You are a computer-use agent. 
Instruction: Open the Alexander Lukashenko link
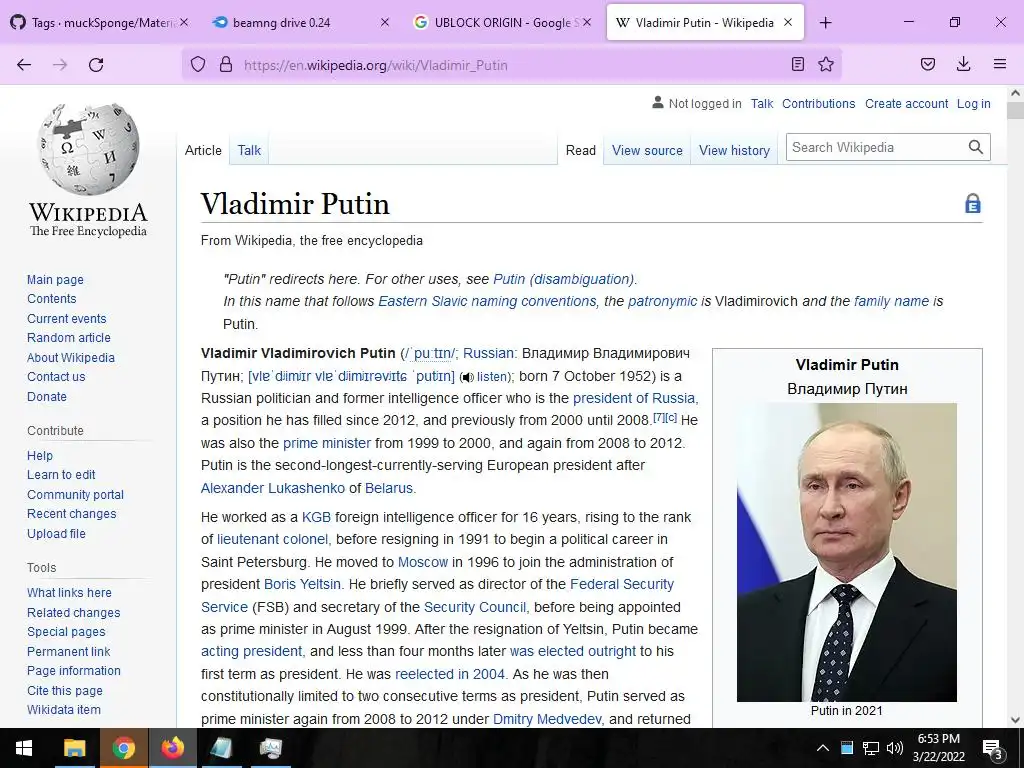pyautogui.click(x=273, y=488)
